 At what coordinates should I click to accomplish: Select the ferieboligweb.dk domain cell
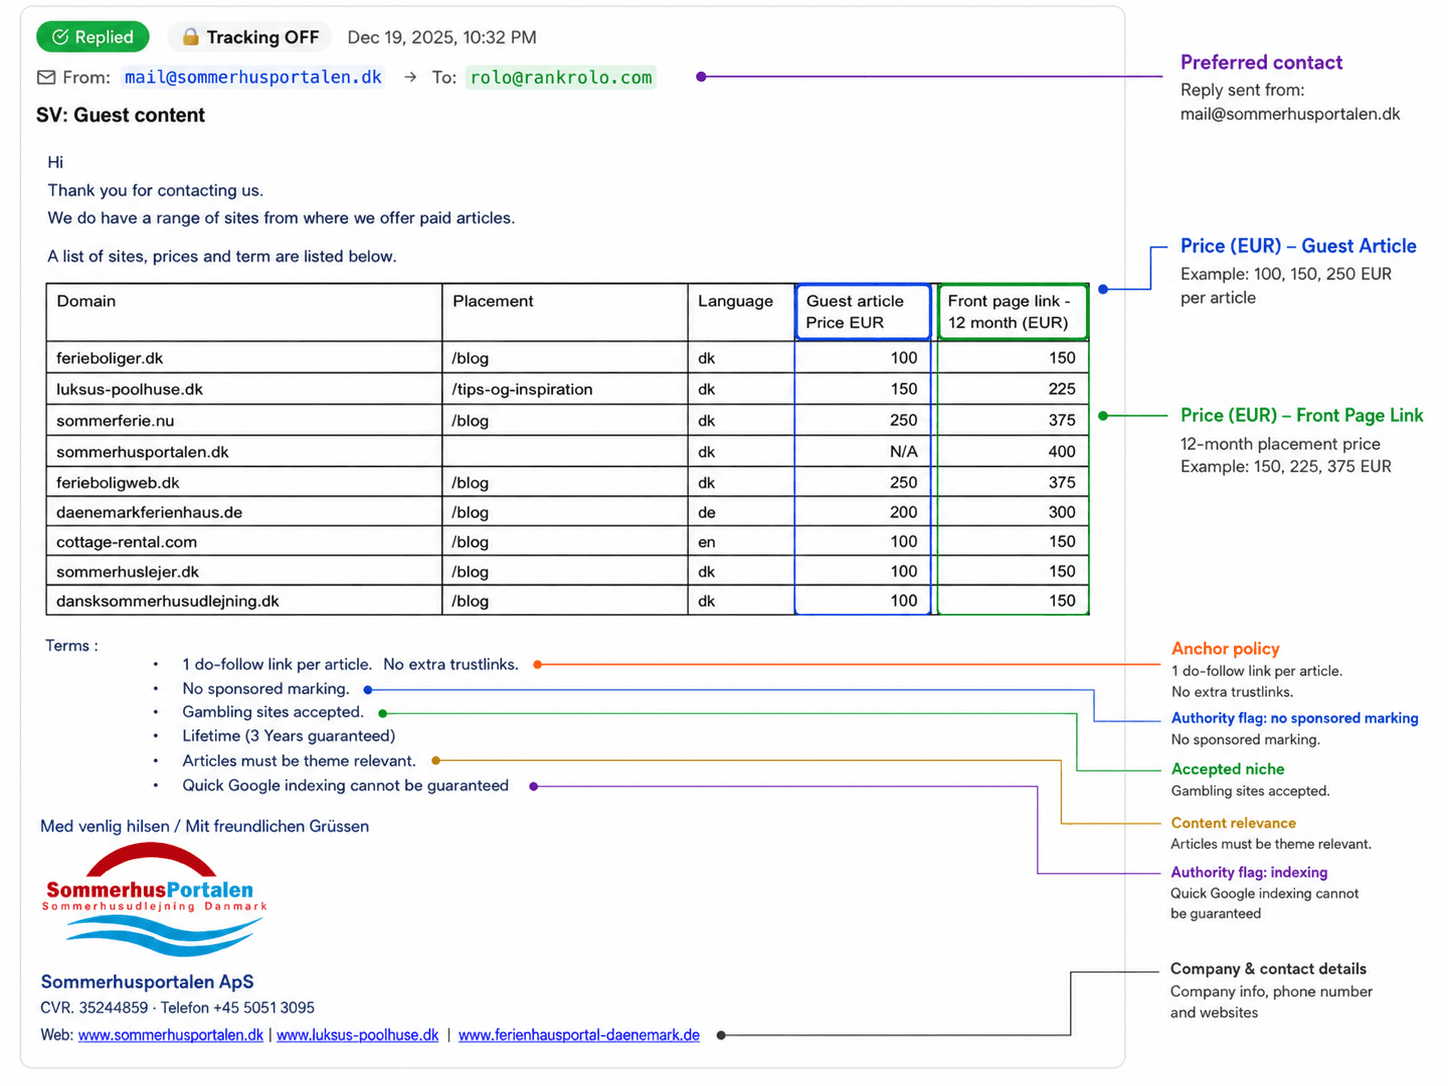tap(244, 482)
